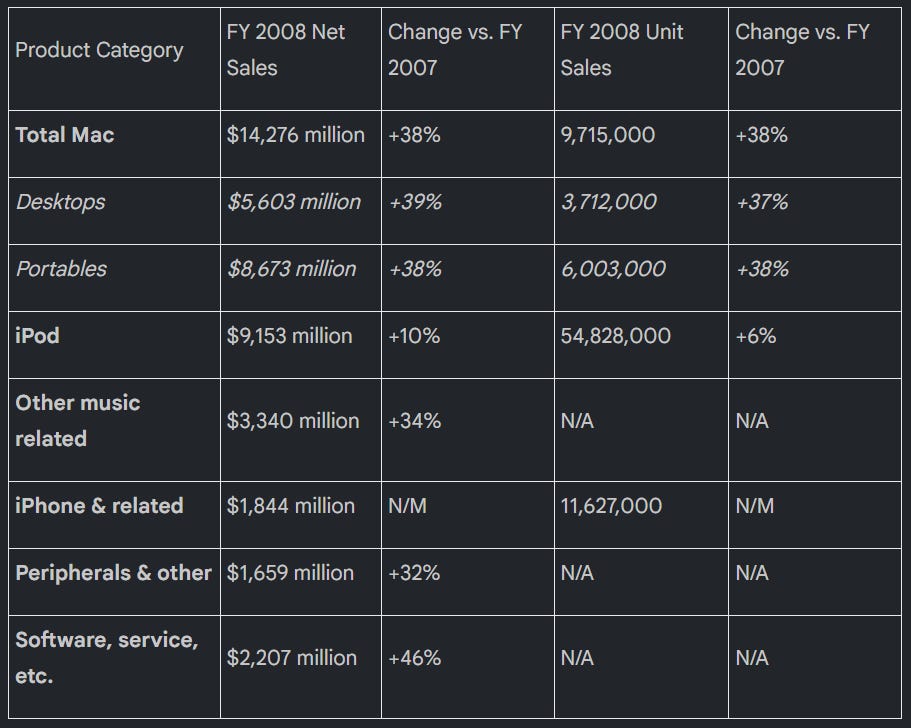Click the Desktops row label

60,202
